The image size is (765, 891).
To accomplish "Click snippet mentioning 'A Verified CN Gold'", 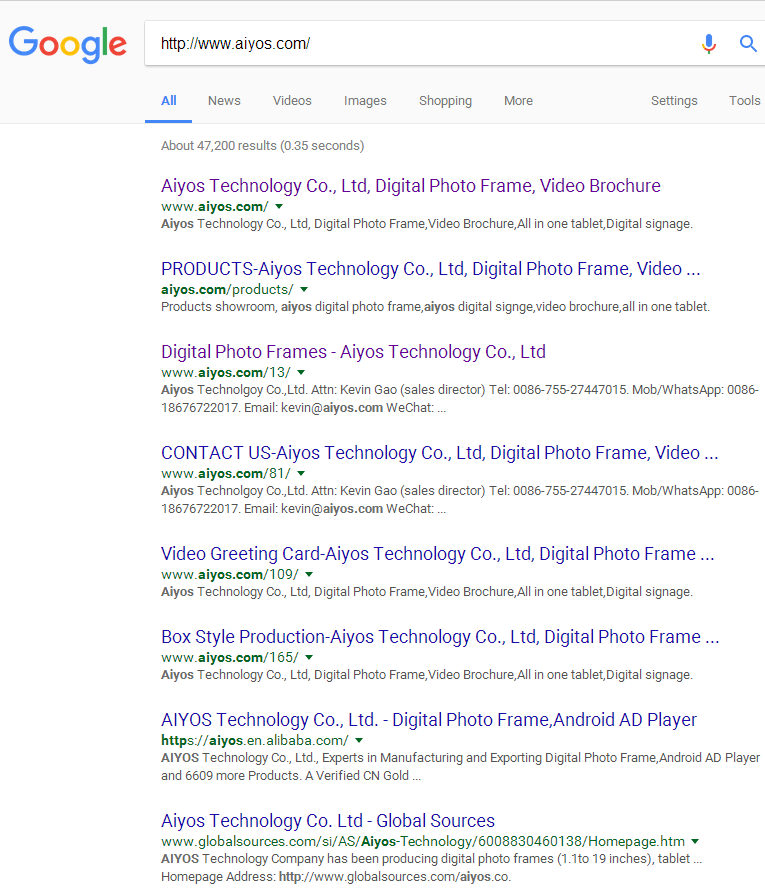I will tap(460, 767).
